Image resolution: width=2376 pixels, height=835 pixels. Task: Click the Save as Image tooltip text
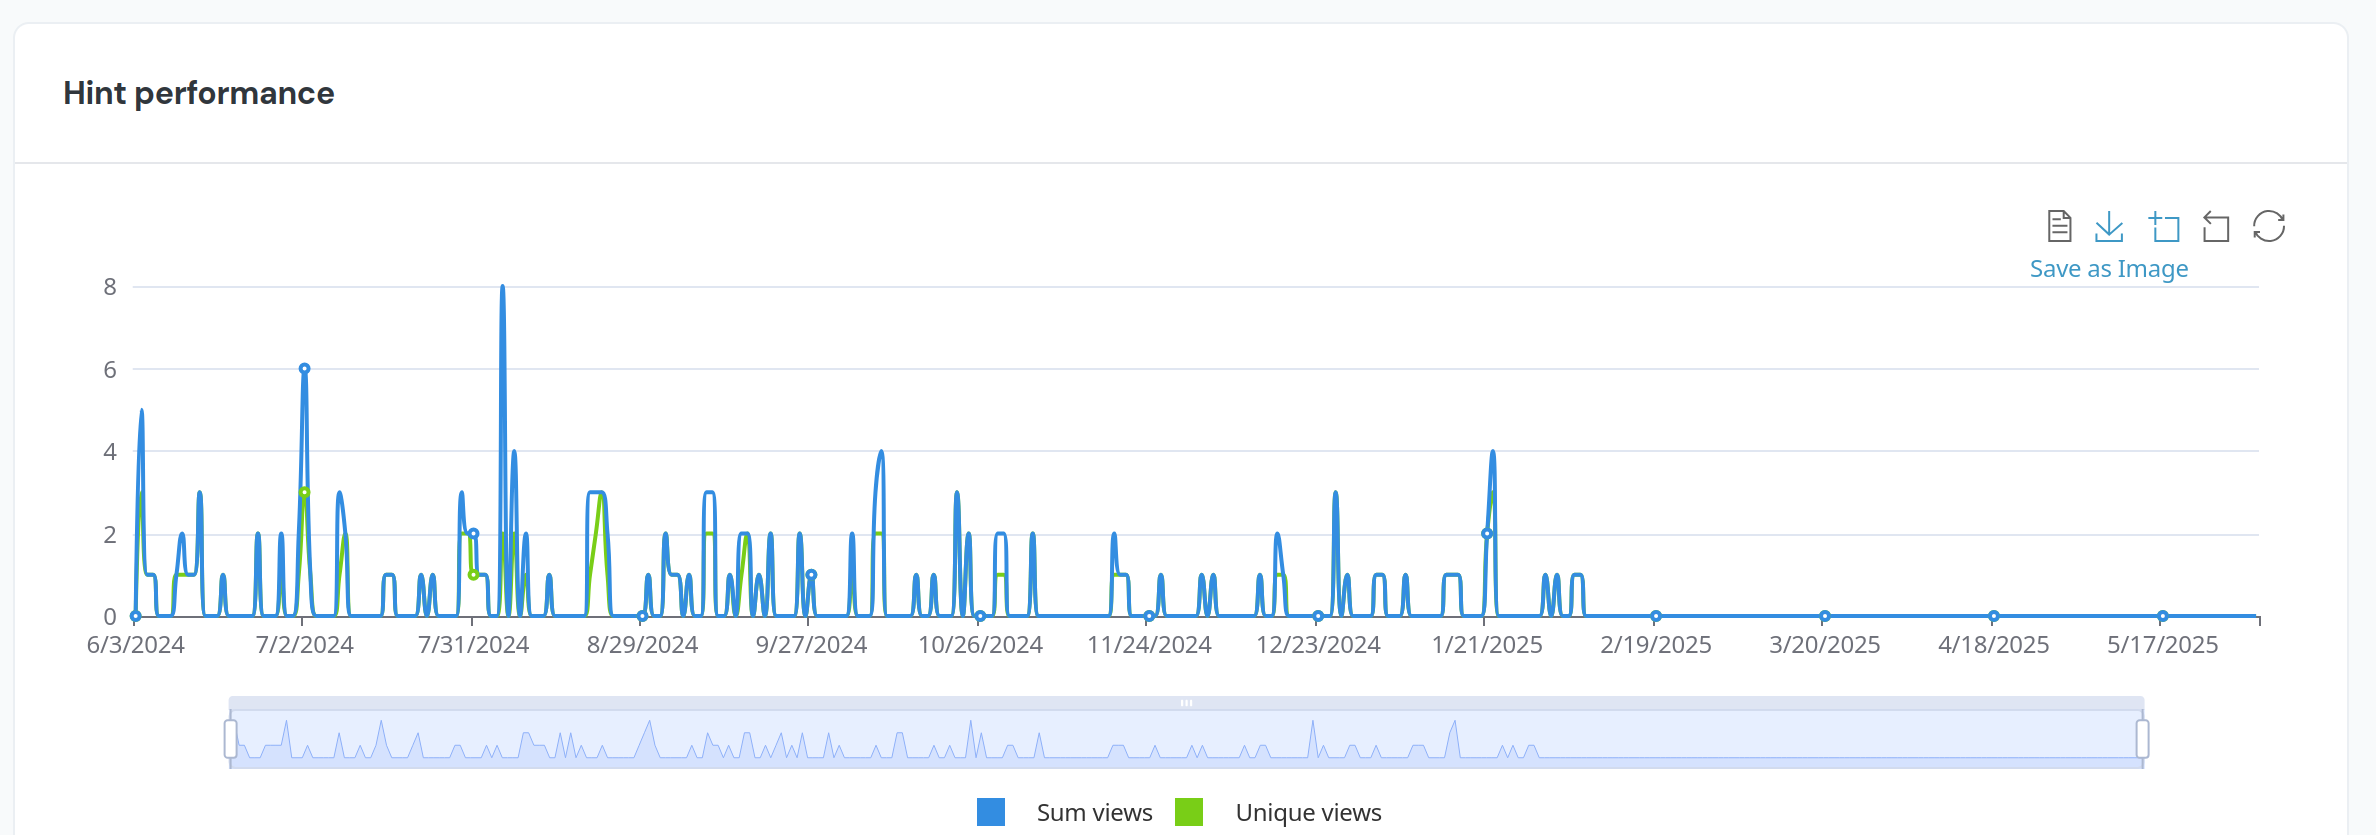click(2108, 269)
